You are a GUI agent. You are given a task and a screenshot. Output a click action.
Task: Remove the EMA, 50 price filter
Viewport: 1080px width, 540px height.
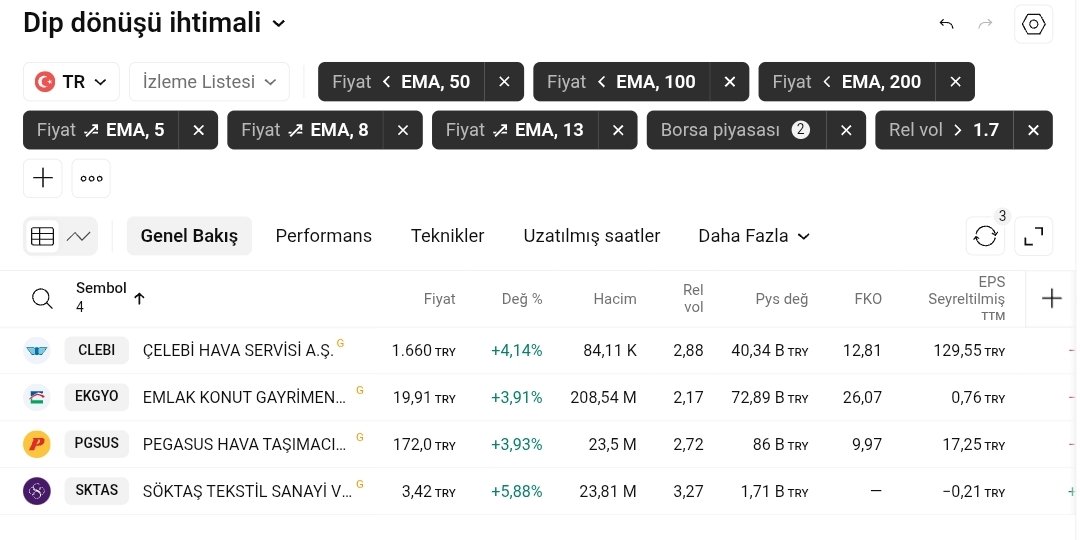[x=504, y=82]
